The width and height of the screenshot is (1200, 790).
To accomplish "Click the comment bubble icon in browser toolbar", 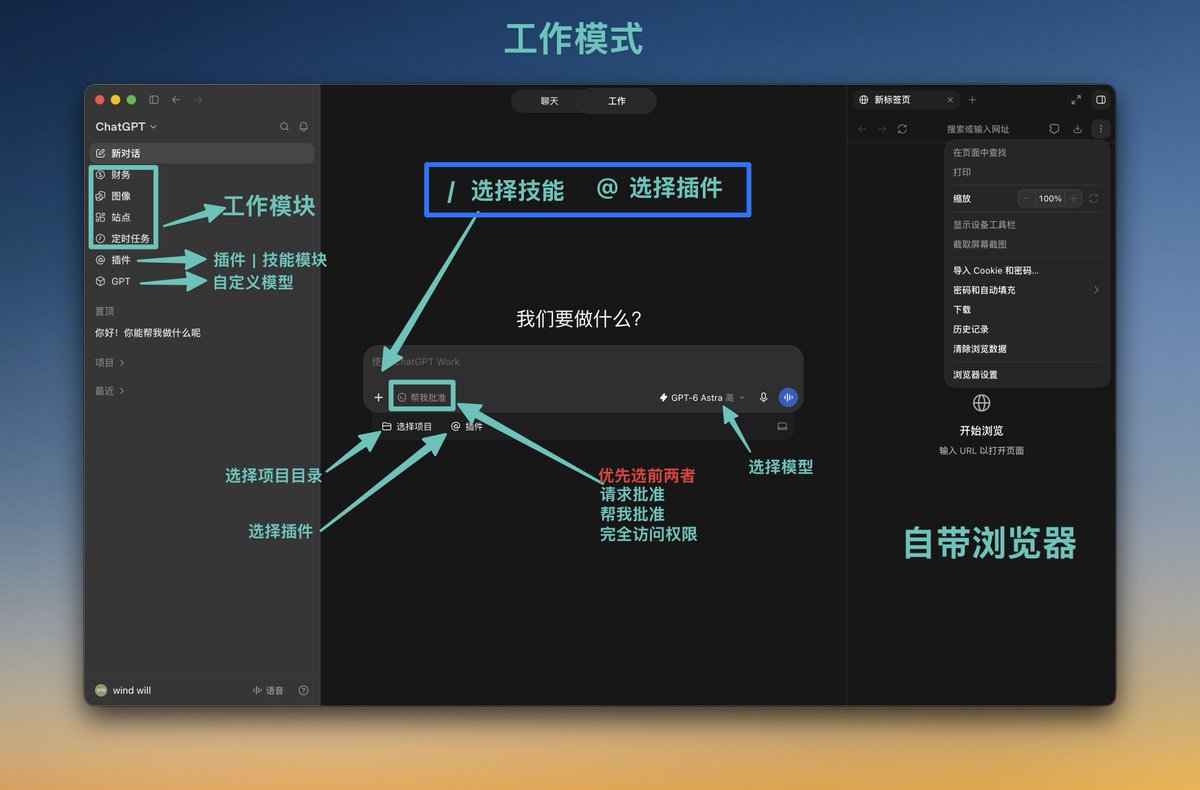I will point(1054,129).
